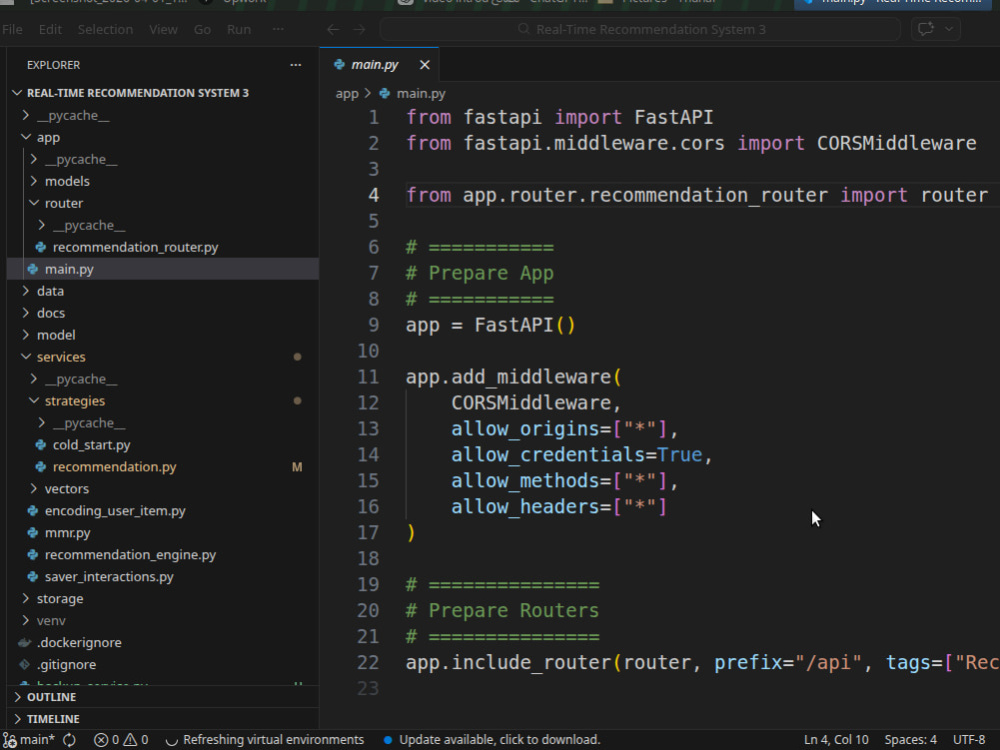Open mmr.py in the services folder
The height and width of the screenshot is (750, 1000).
[x=67, y=533]
